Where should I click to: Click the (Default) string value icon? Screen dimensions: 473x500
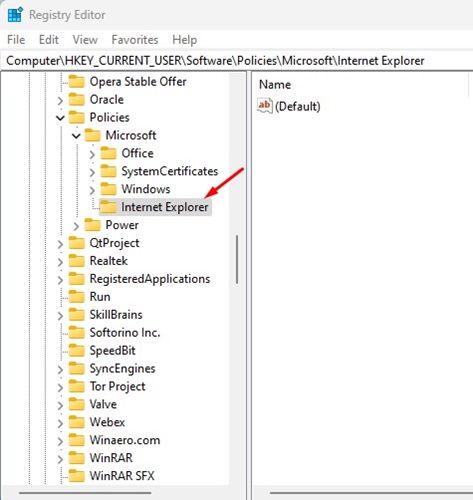[x=265, y=106]
